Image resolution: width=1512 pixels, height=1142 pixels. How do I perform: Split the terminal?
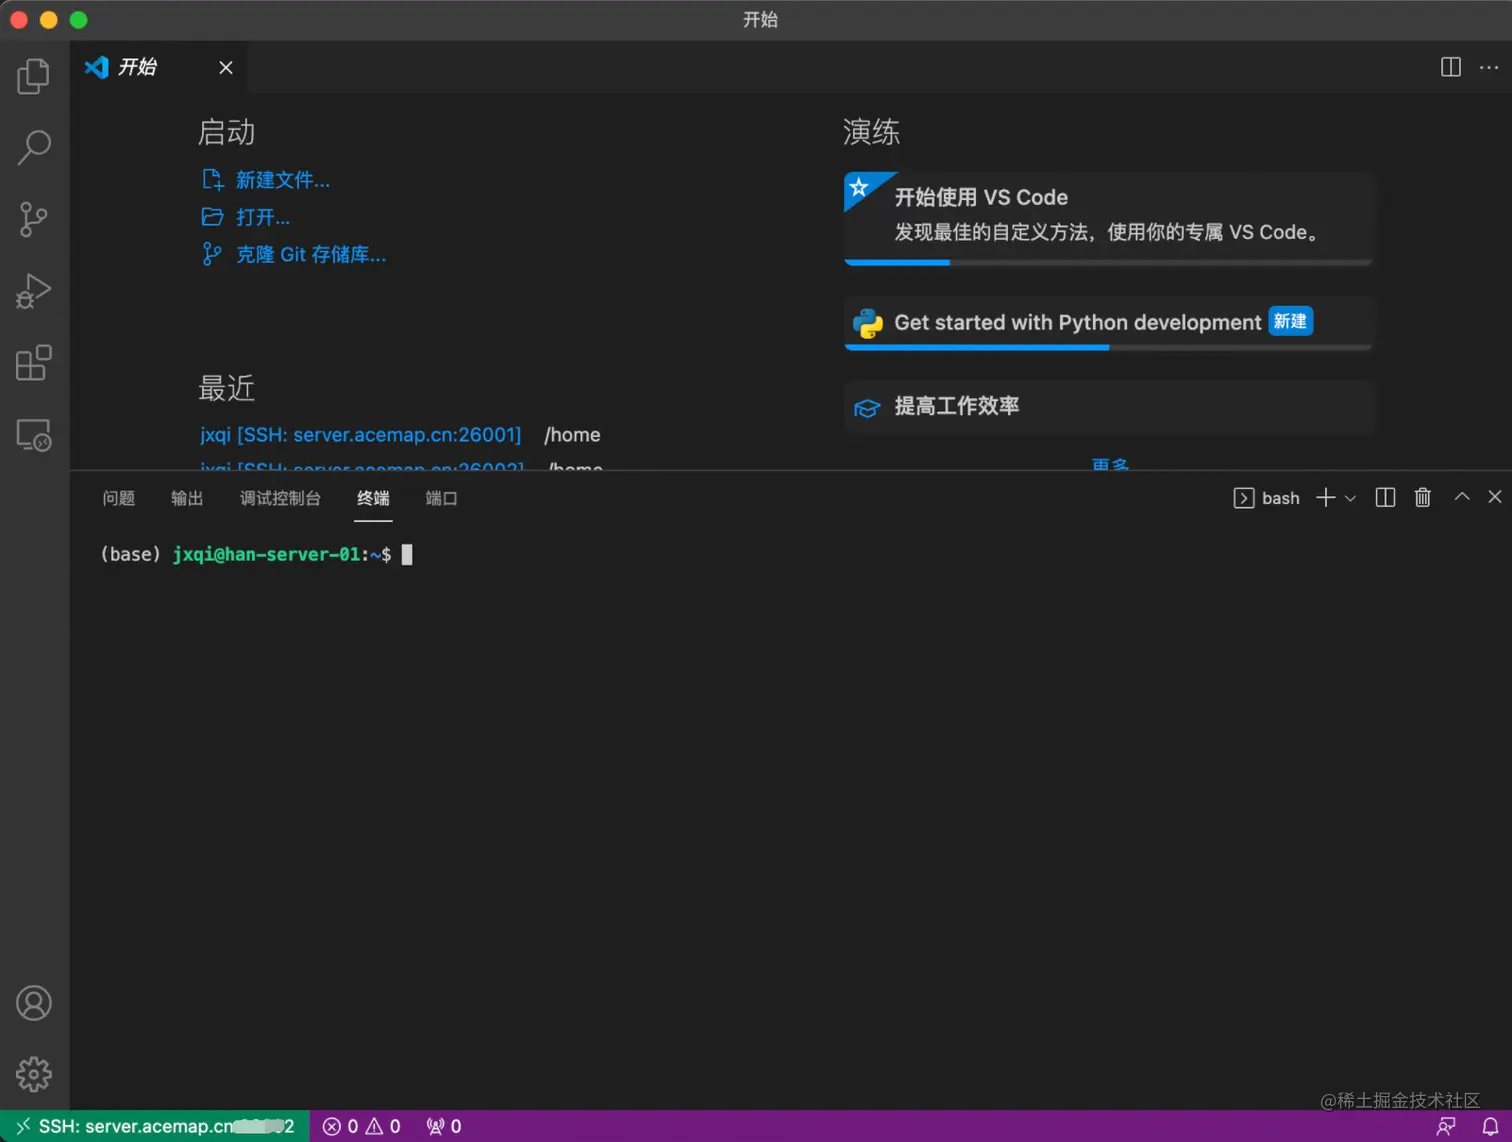1385,498
